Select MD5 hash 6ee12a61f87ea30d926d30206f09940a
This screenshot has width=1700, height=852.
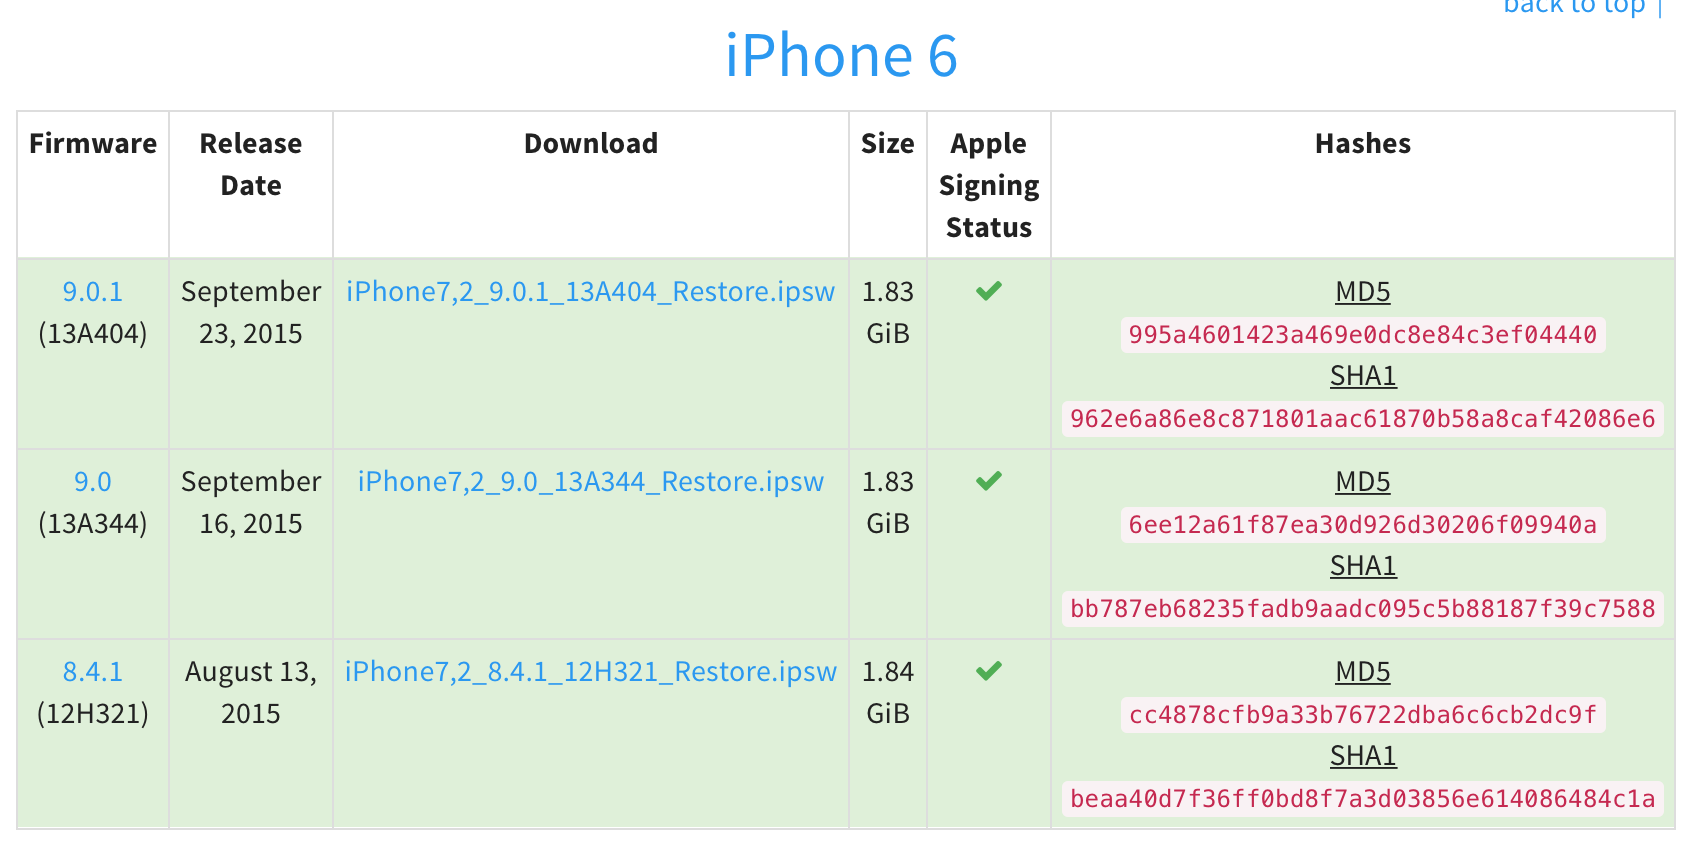[x=1363, y=525]
